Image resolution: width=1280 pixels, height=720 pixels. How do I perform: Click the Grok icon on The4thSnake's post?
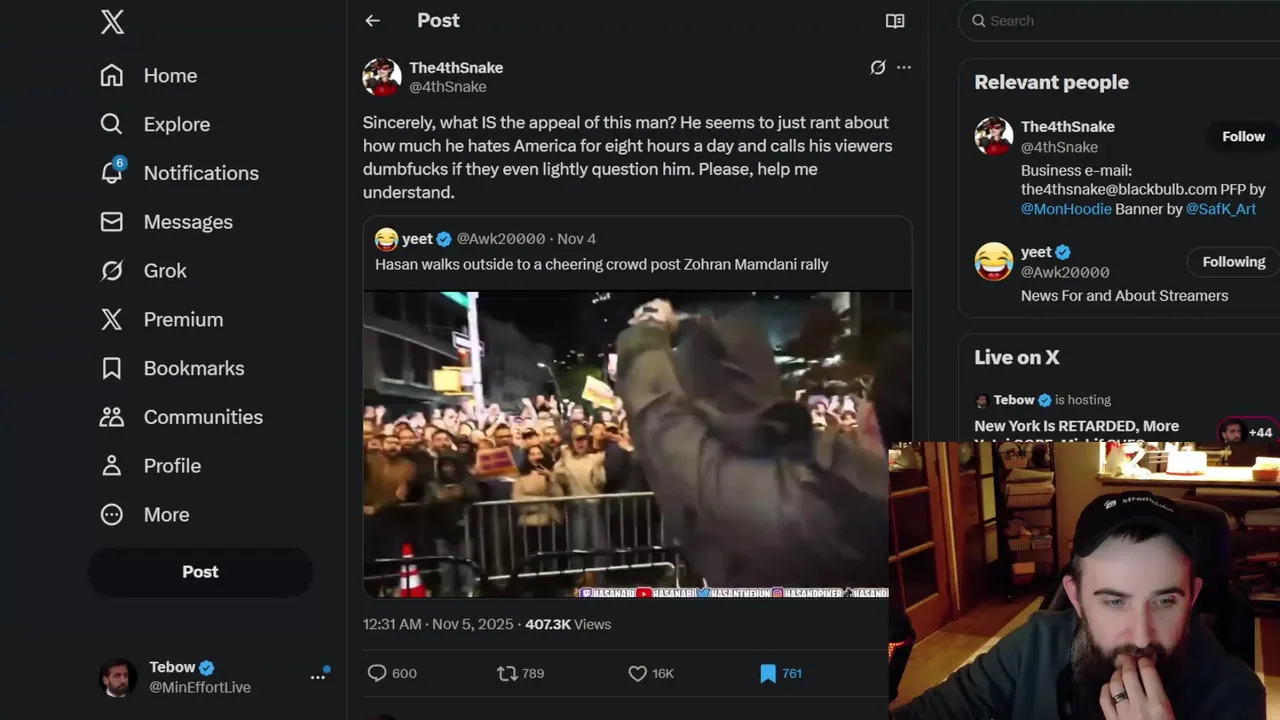point(877,68)
